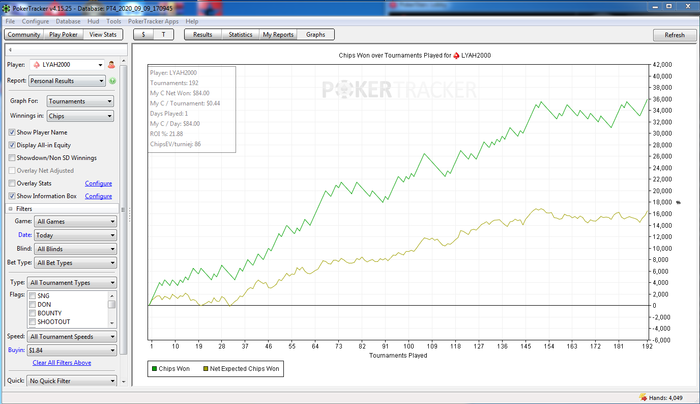
Task: Open the Quick filter dropdown
Action: click(x=72, y=381)
